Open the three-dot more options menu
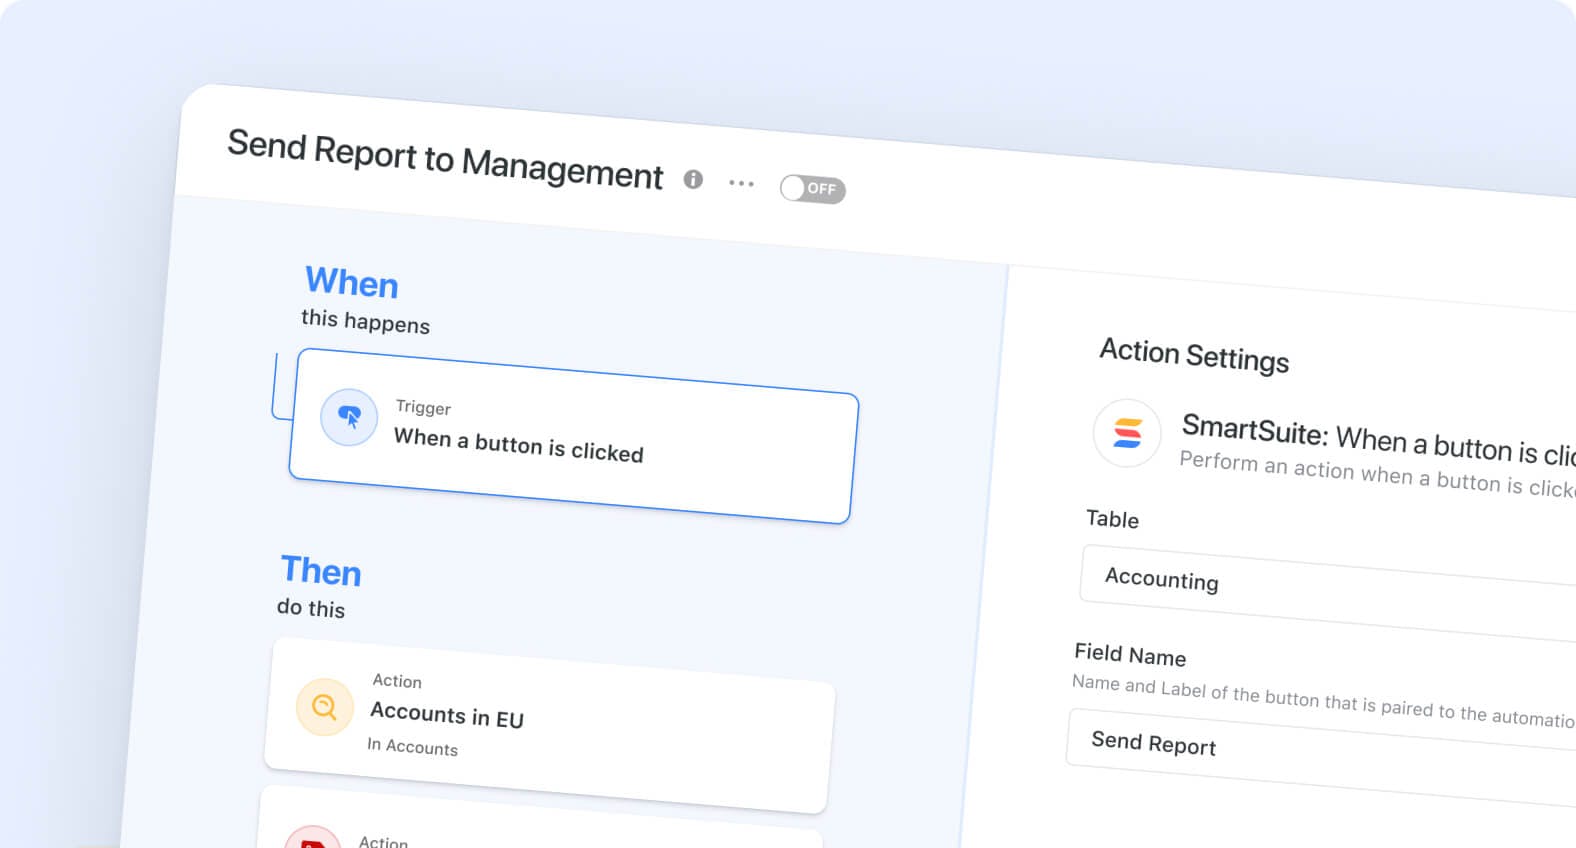 [741, 183]
